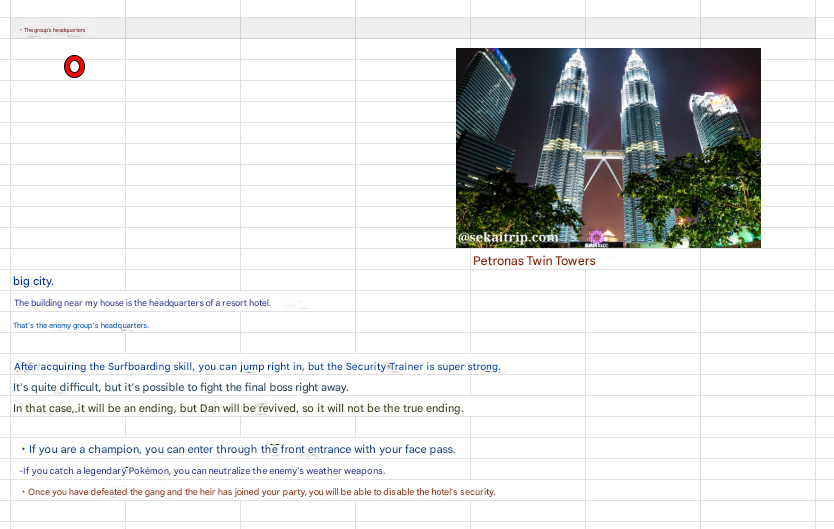Select the line about disabling hotel security
834x529 pixels.
pos(258,492)
